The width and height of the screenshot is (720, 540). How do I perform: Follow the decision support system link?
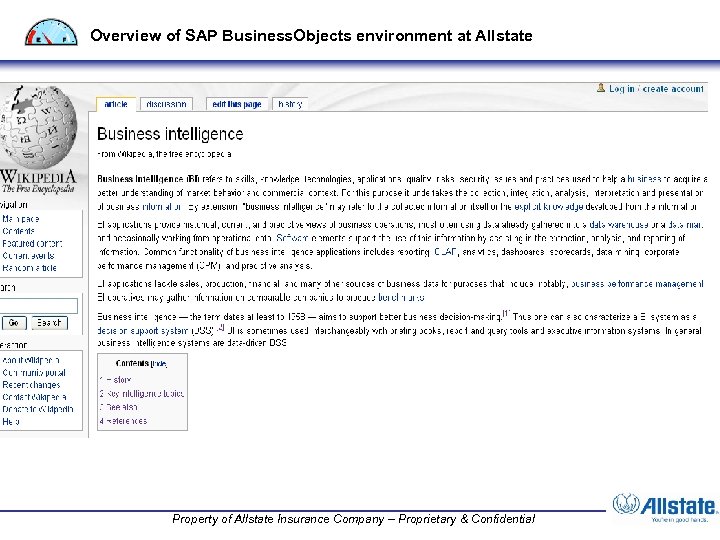[143, 331]
